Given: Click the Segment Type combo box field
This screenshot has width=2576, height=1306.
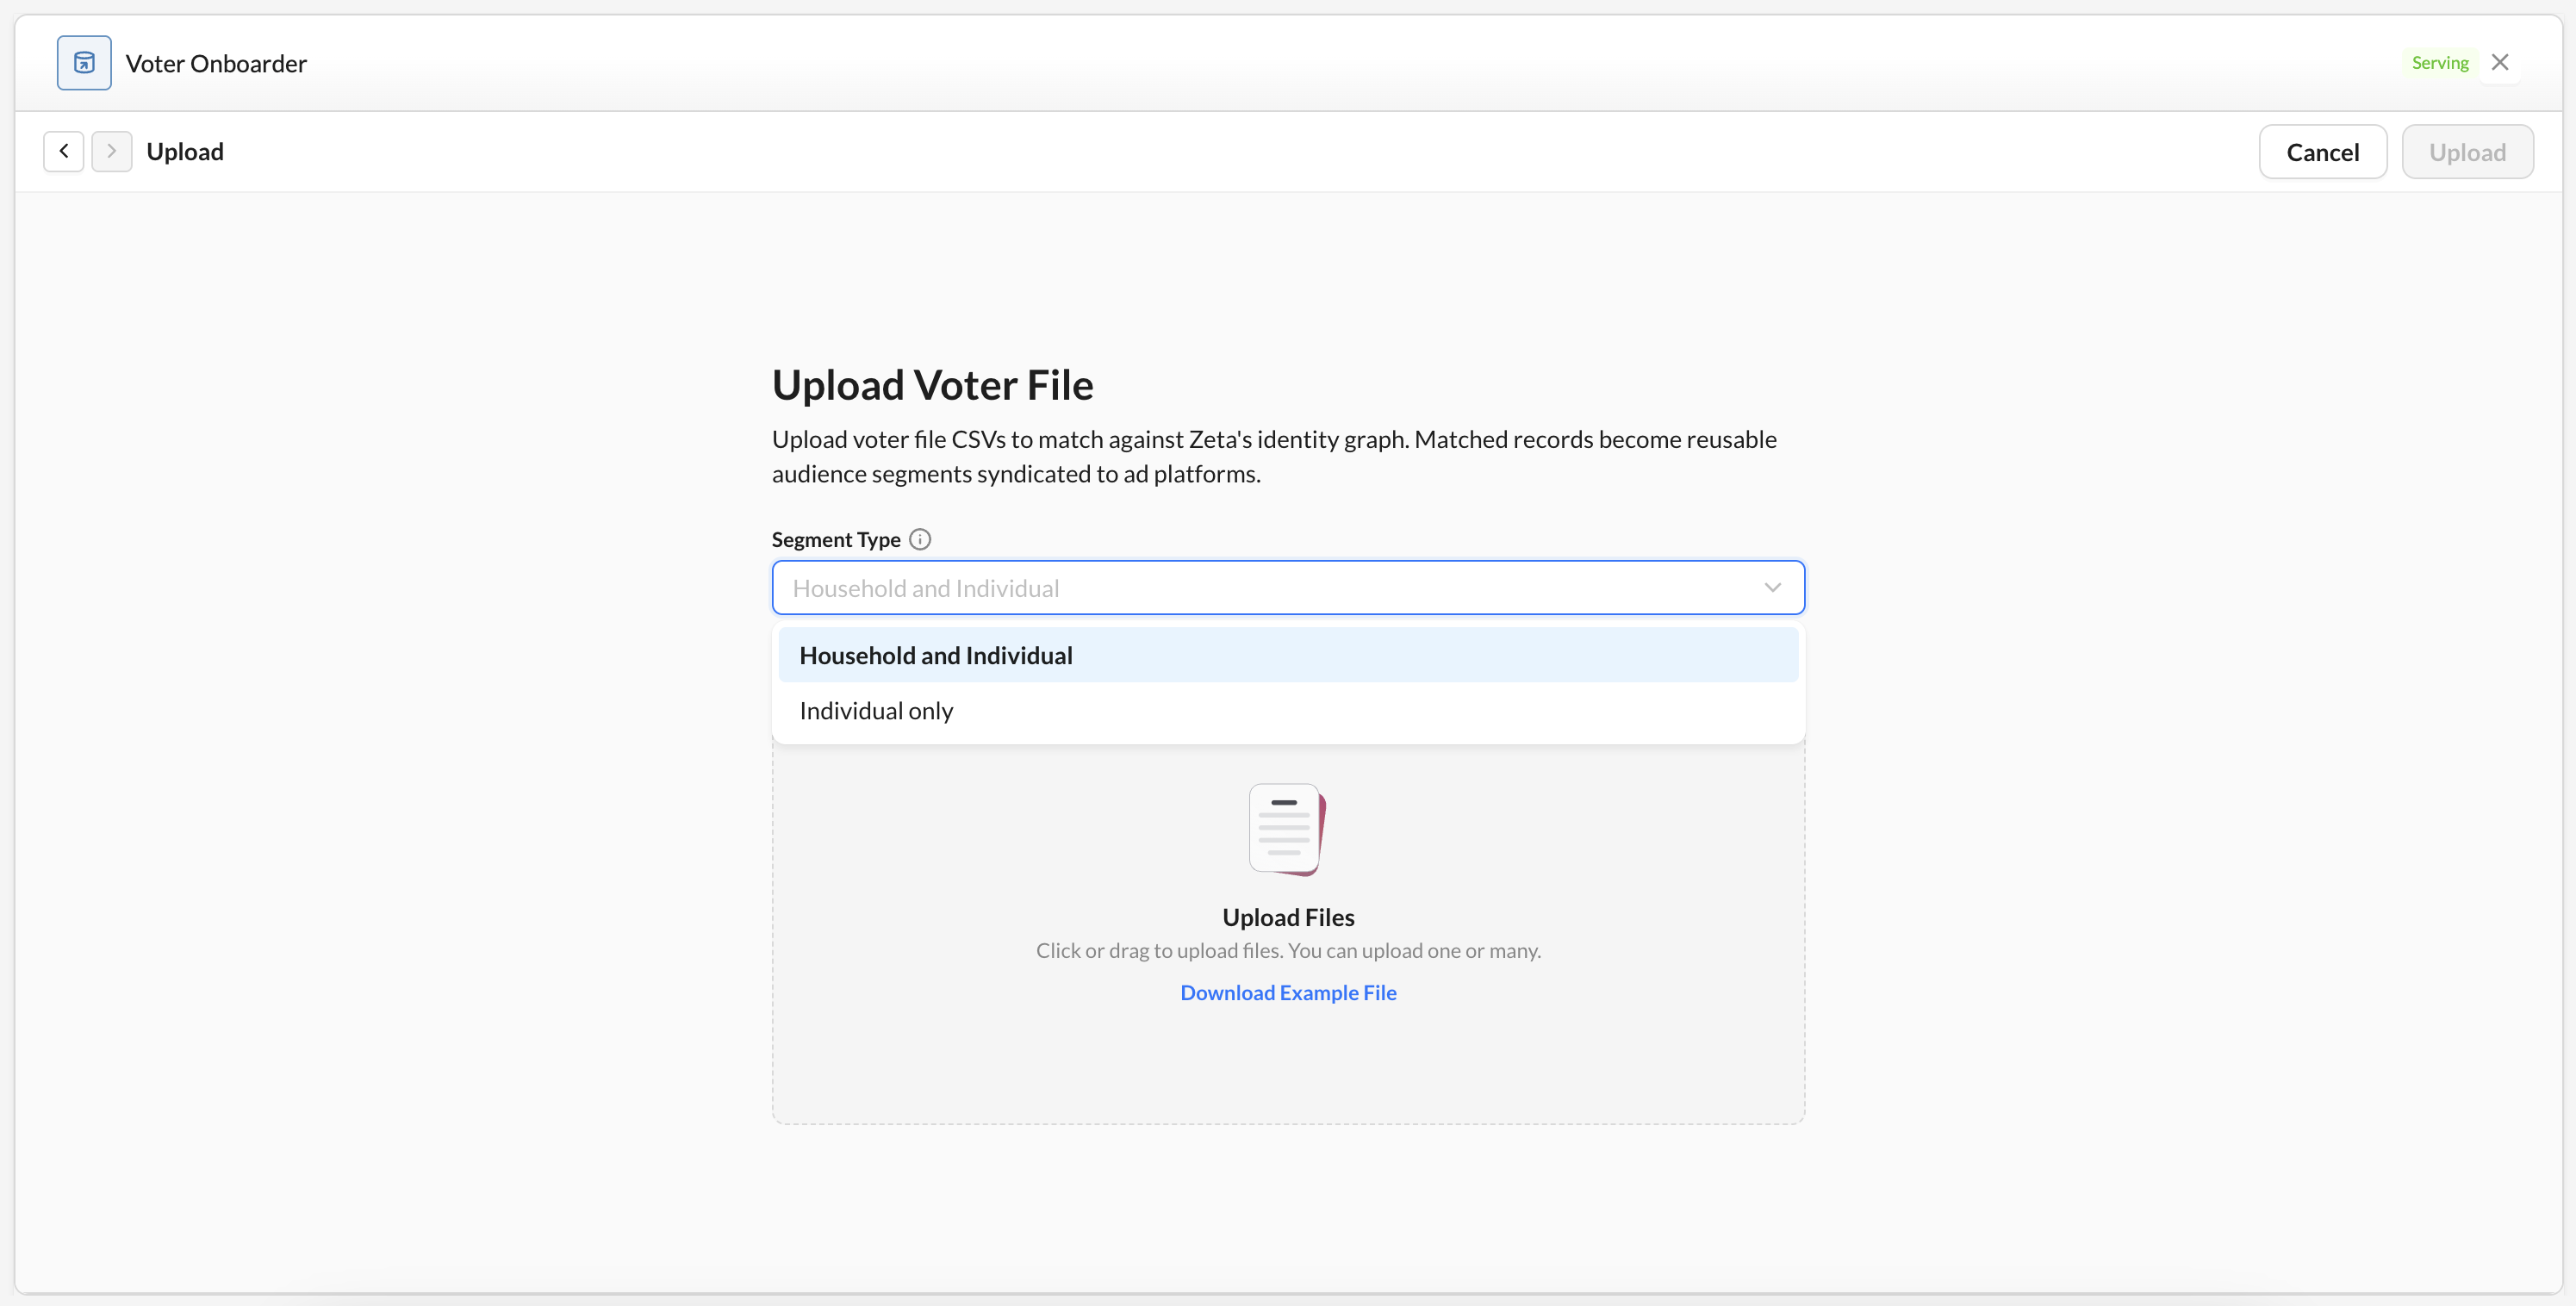Looking at the screenshot, I should tap(1288, 587).
